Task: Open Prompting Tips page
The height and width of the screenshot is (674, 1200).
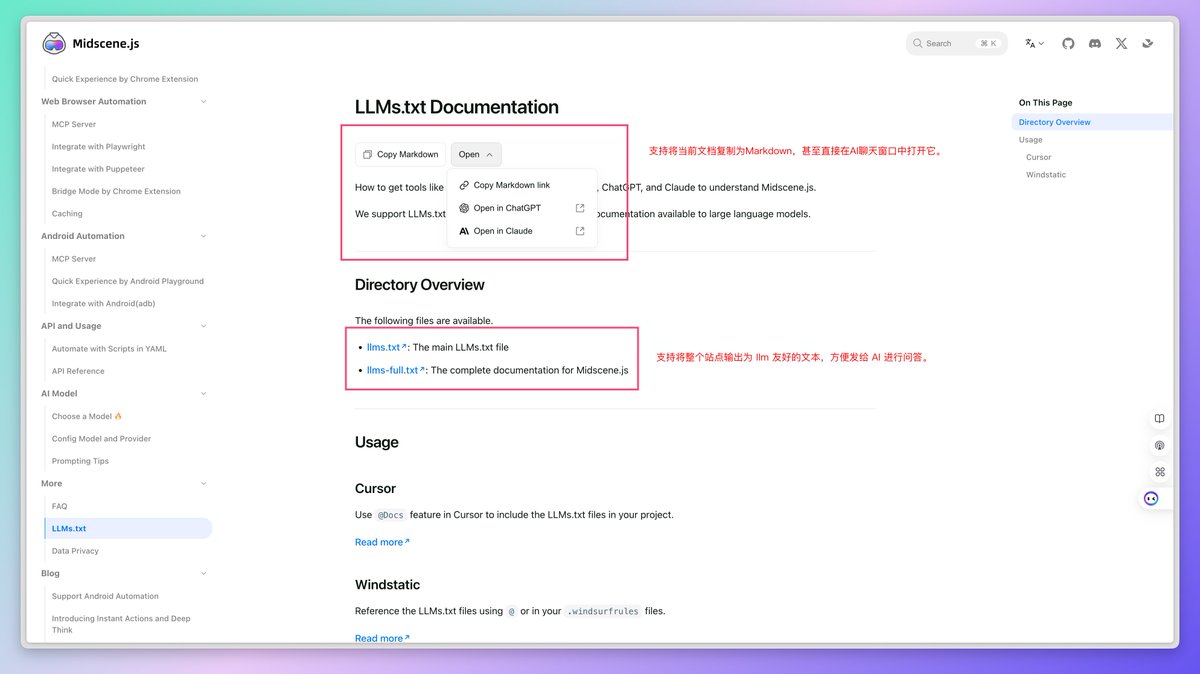Action: 80,461
